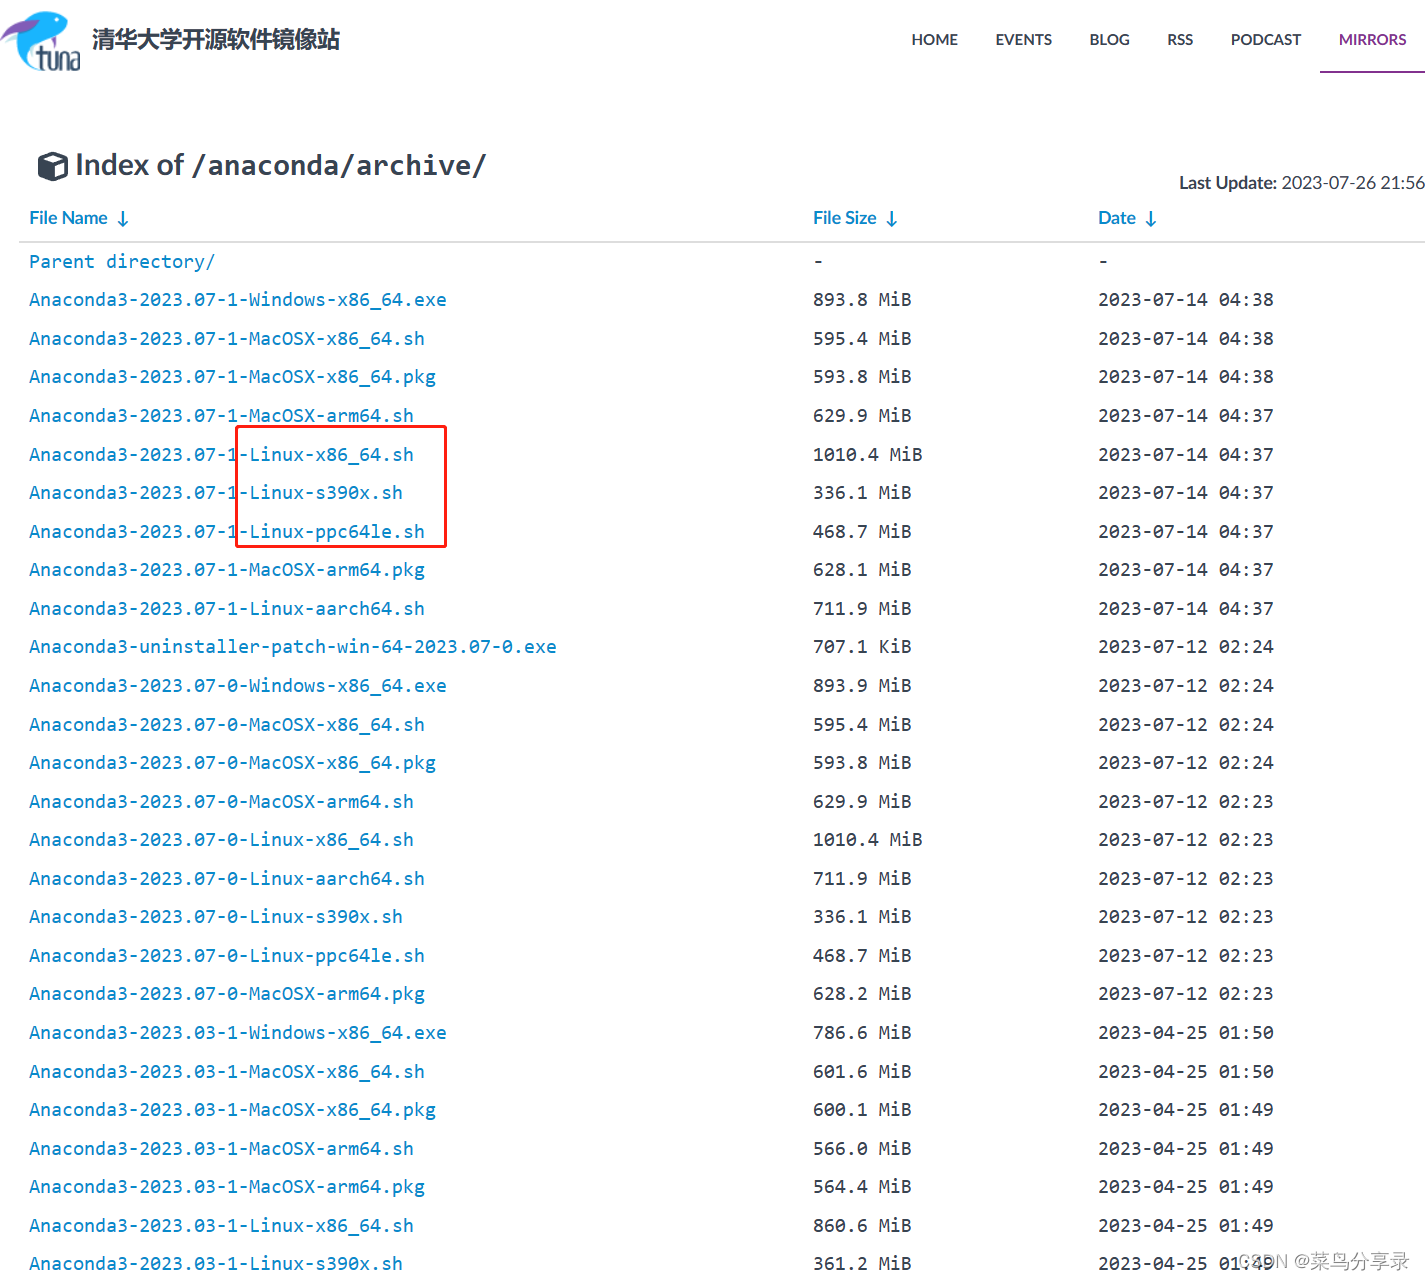Click the package box icon beside Index of

(x=52, y=166)
